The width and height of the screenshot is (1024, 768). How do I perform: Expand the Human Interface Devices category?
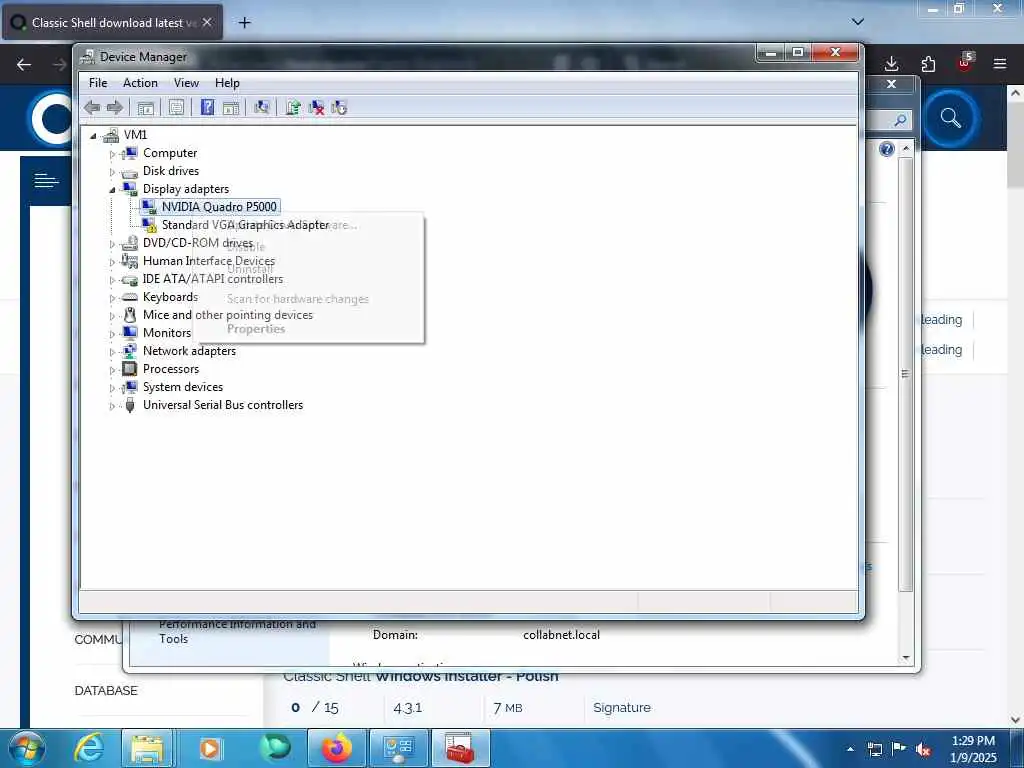112,262
